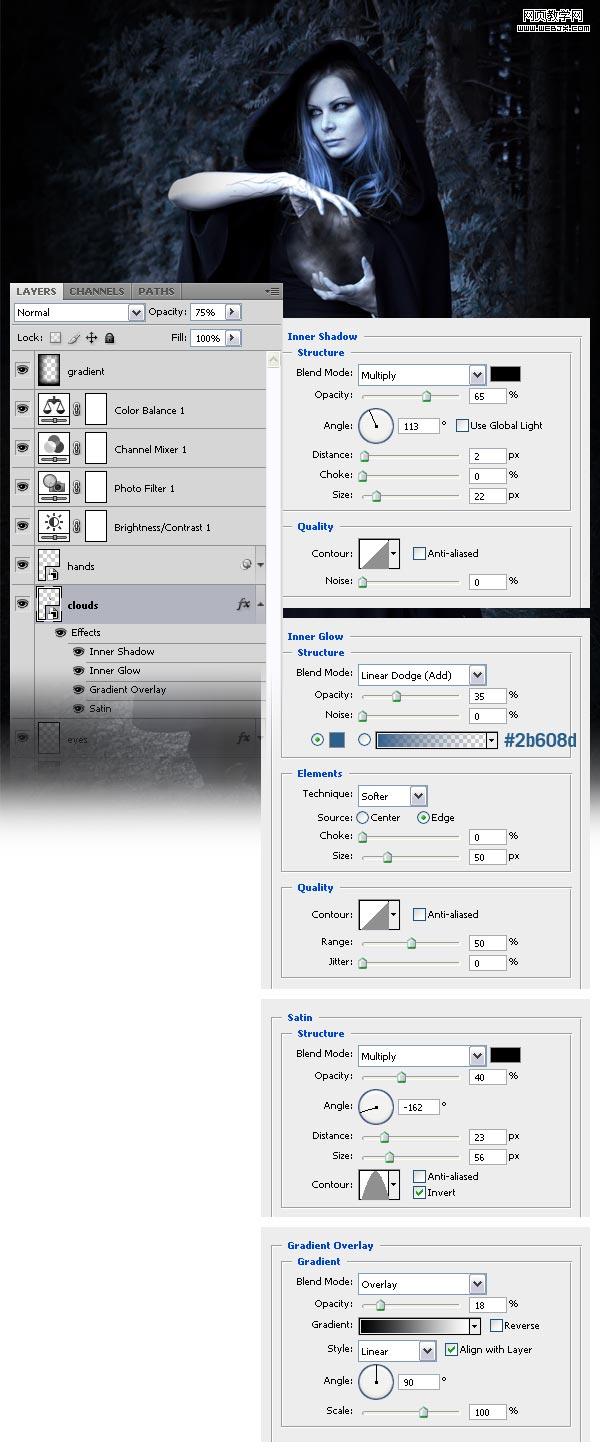Select the gradient layer thumbnail
600x1450 pixels.
pyautogui.click(x=49, y=370)
